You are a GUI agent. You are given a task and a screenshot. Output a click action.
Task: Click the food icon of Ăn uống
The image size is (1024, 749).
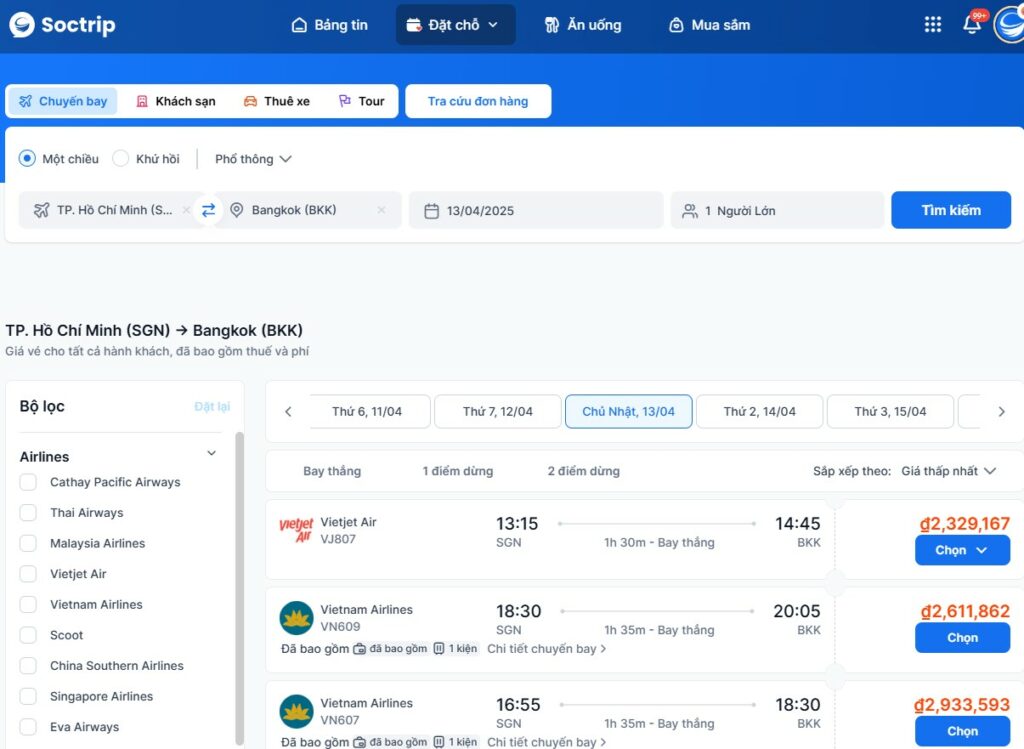552,25
